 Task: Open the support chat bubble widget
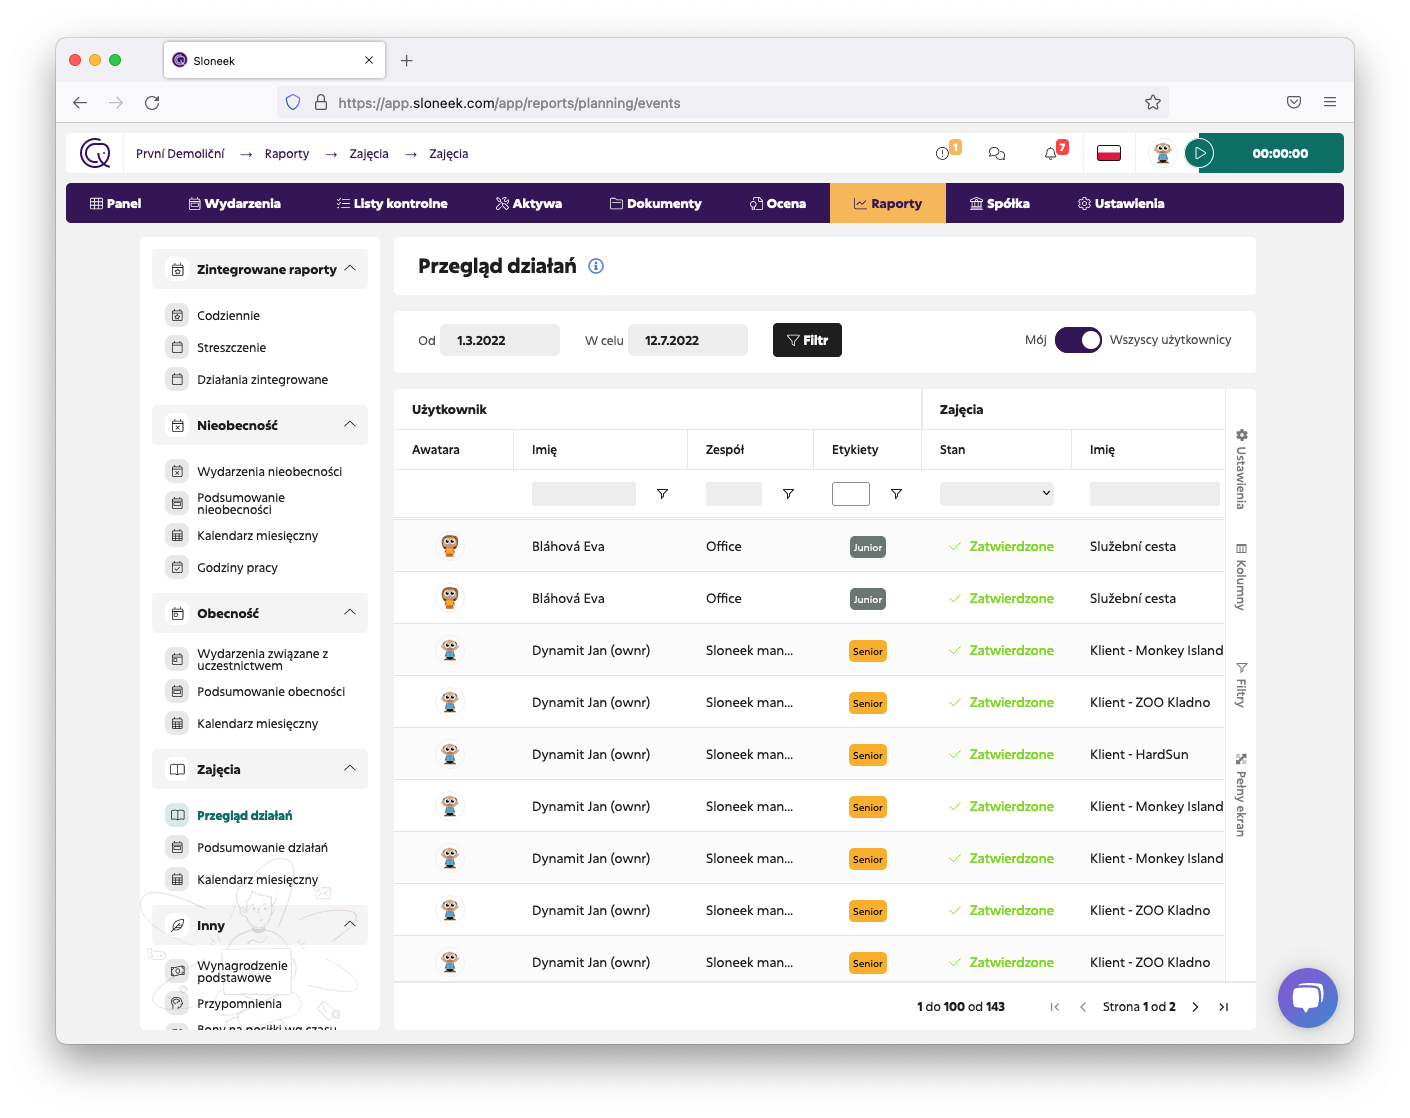(1307, 997)
